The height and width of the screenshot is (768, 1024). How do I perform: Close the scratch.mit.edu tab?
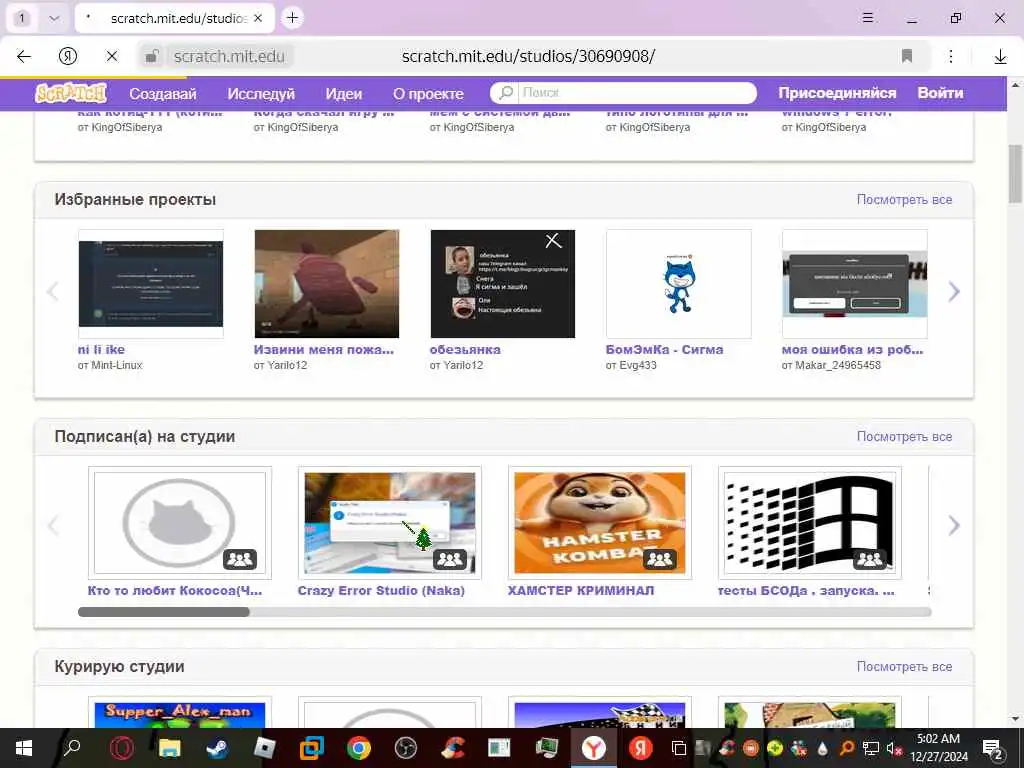pyautogui.click(x=258, y=18)
